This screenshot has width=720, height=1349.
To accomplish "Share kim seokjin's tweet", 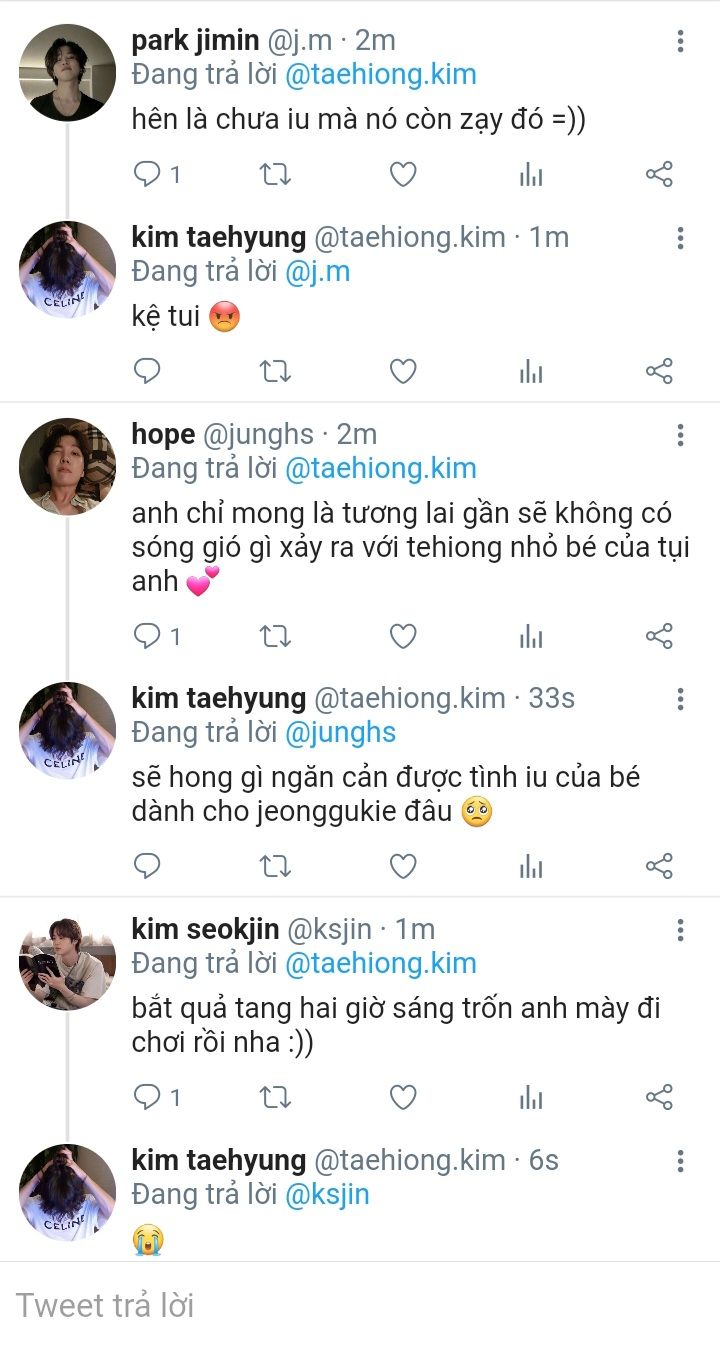I will [x=659, y=1097].
